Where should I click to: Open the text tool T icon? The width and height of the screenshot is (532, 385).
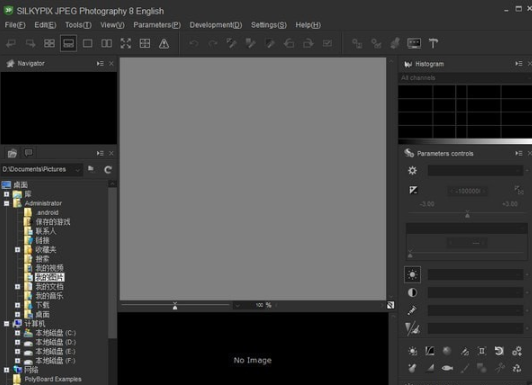433,43
